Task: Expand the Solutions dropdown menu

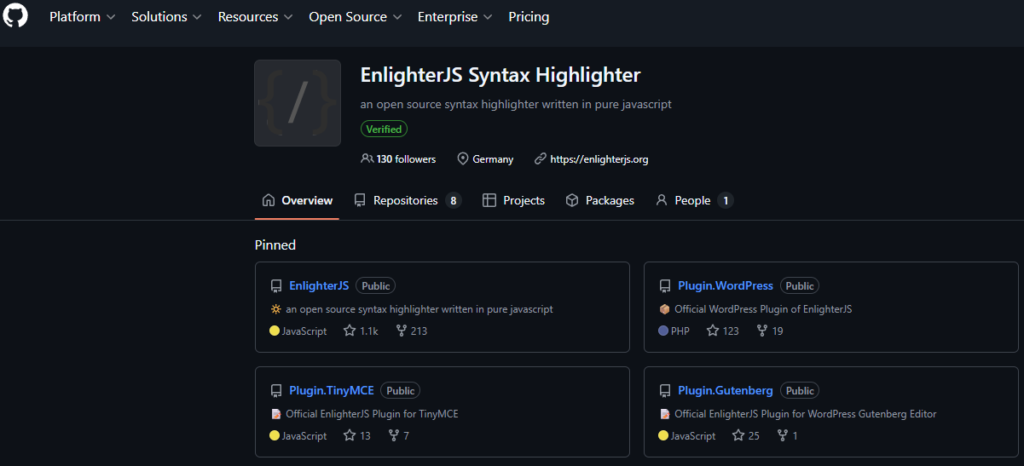Action: click(x=166, y=17)
